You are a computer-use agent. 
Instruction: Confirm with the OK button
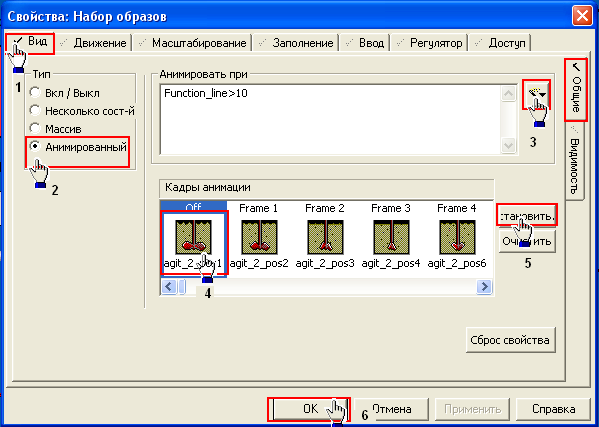pyautogui.click(x=309, y=409)
